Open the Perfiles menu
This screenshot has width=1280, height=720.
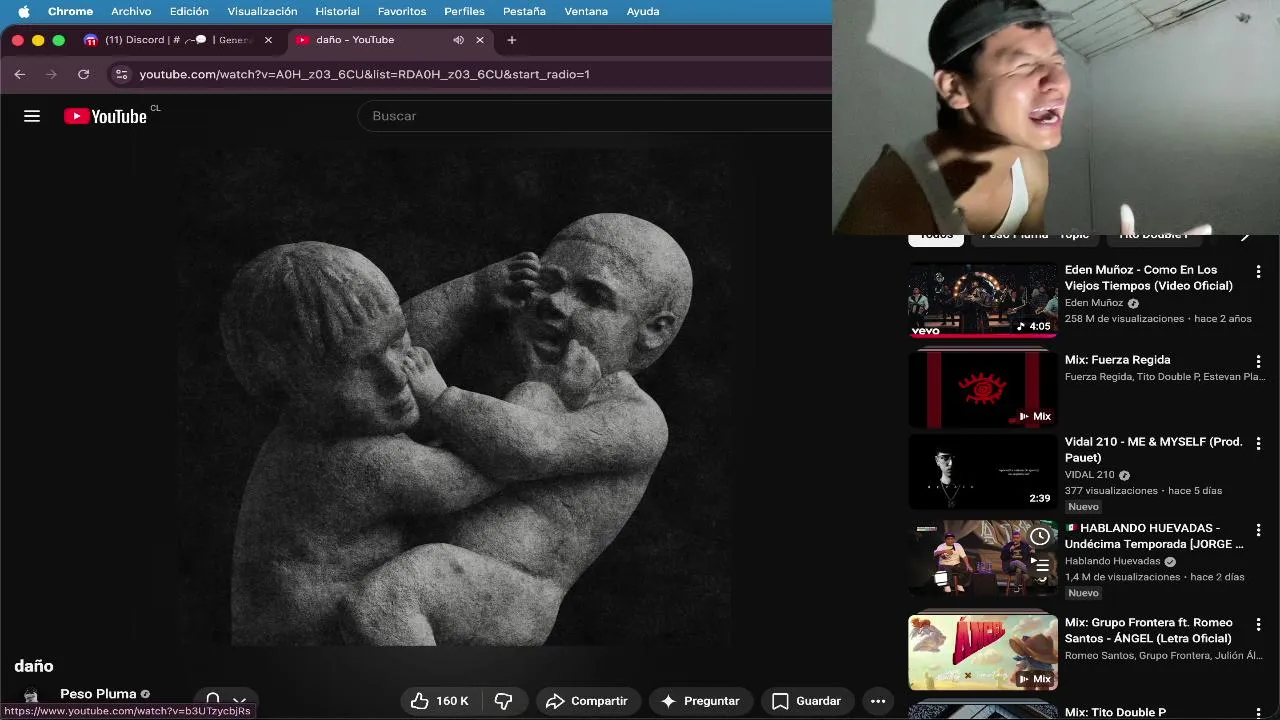(464, 11)
